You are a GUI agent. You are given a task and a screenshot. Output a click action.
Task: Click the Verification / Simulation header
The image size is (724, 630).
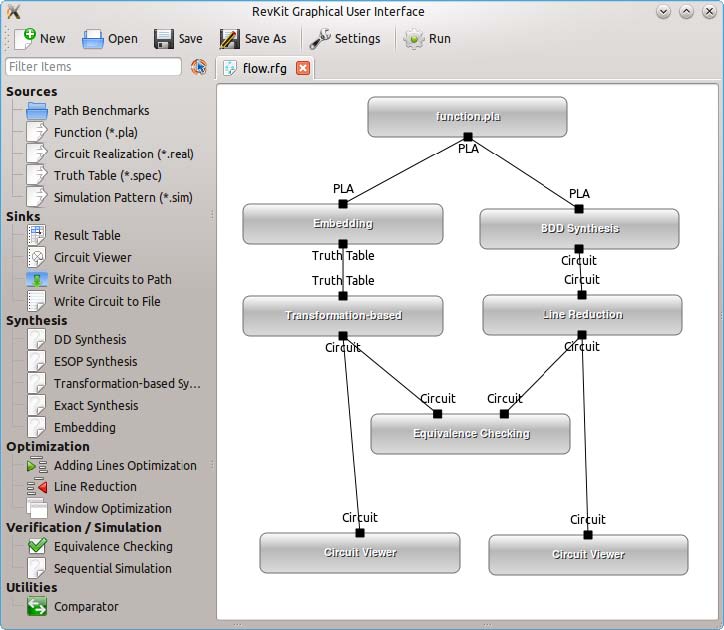84,527
